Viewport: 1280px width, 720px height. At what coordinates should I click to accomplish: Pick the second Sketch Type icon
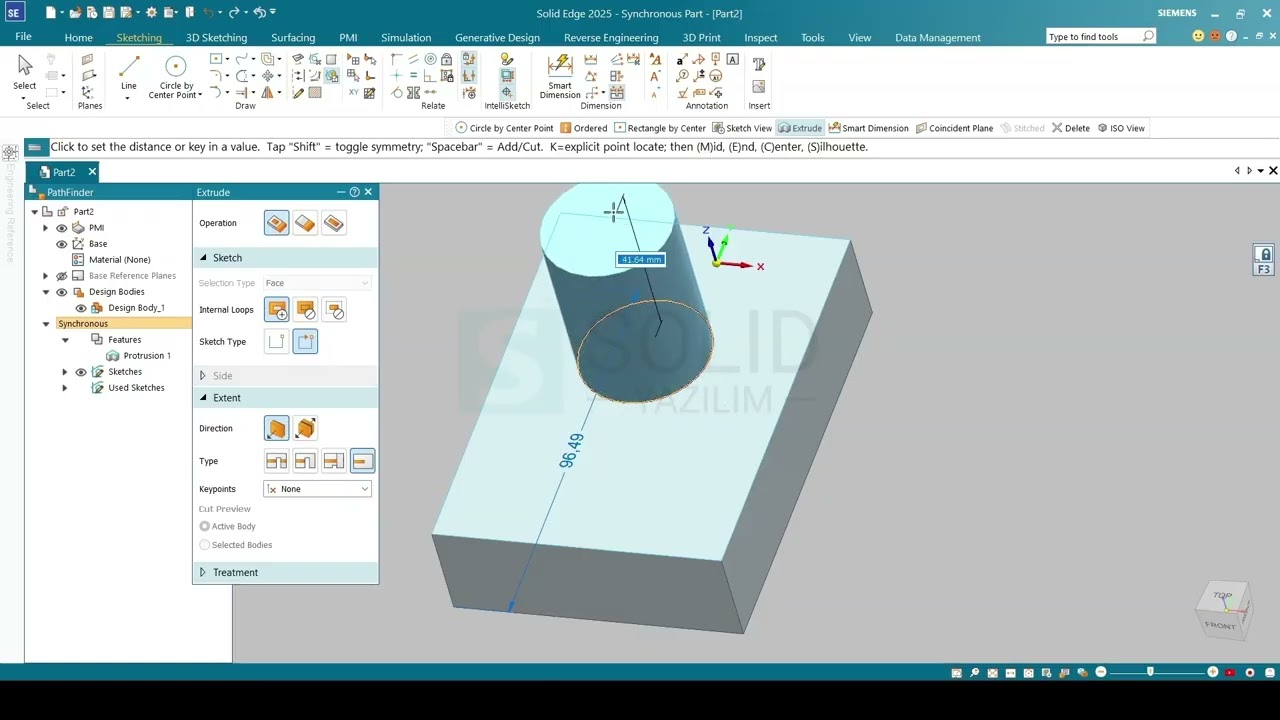(x=306, y=342)
